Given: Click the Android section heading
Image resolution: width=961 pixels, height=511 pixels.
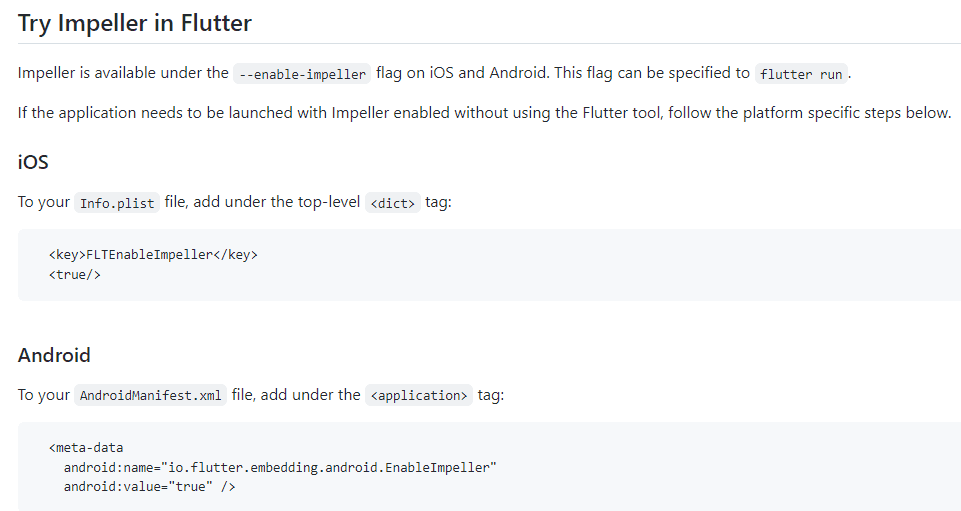Looking at the screenshot, I should [54, 355].
